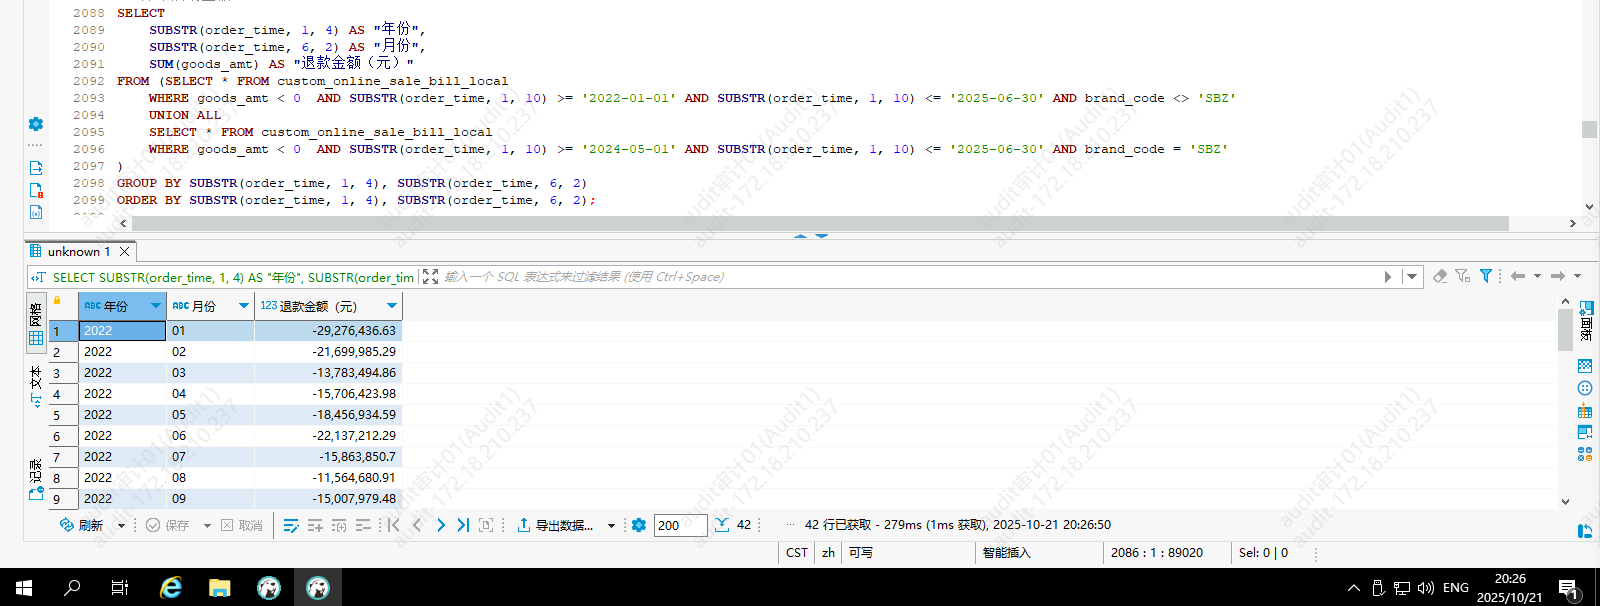Click the blue funnel filter icon
The height and width of the screenshot is (606, 1600).
click(x=1486, y=276)
